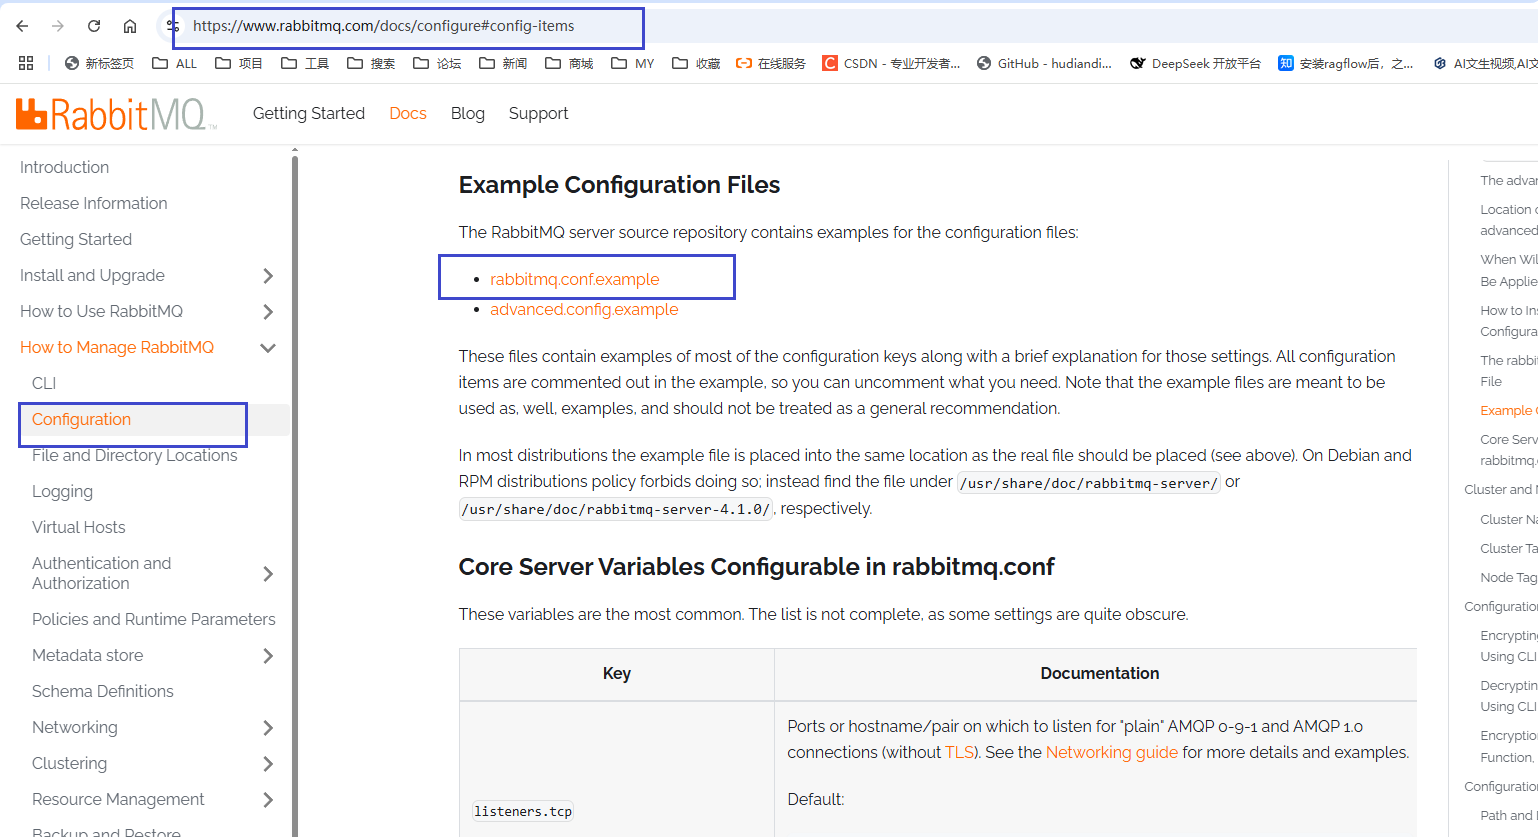
Task: Open Getting Started sidebar item
Action: [x=76, y=239]
